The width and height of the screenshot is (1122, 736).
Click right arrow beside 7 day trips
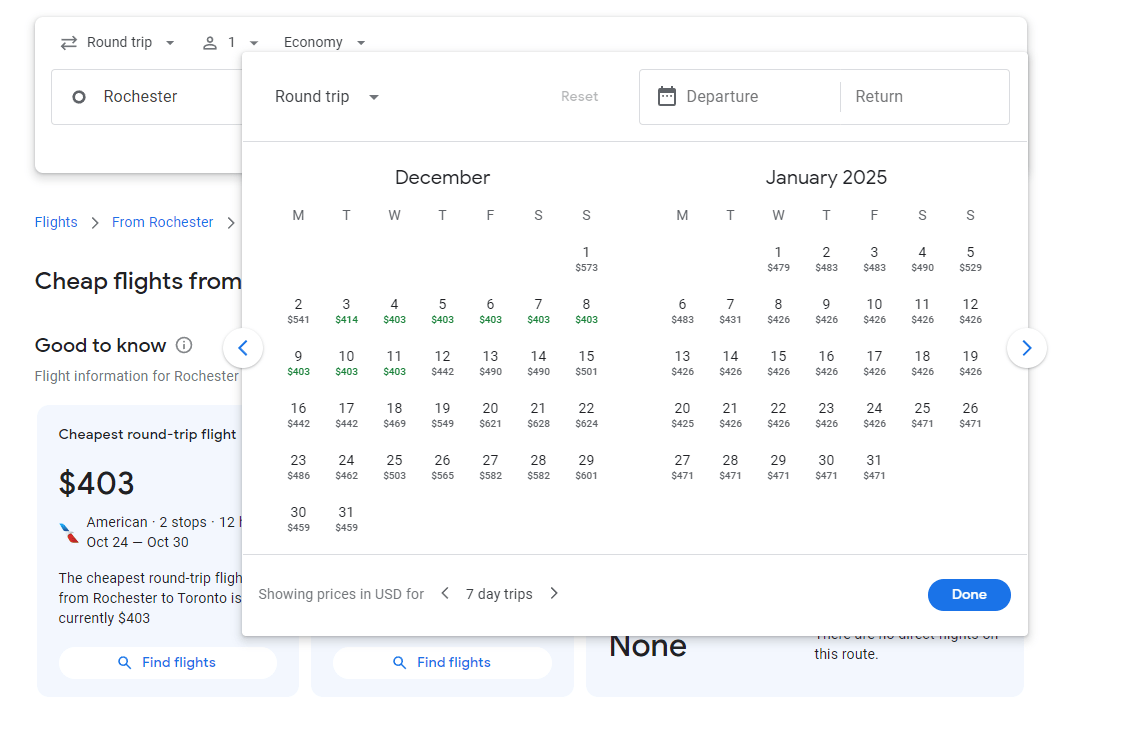point(554,592)
